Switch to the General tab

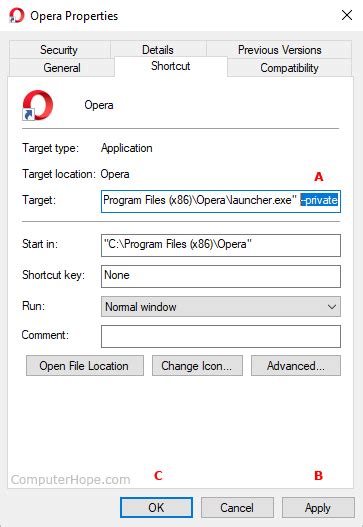point(62,68)
